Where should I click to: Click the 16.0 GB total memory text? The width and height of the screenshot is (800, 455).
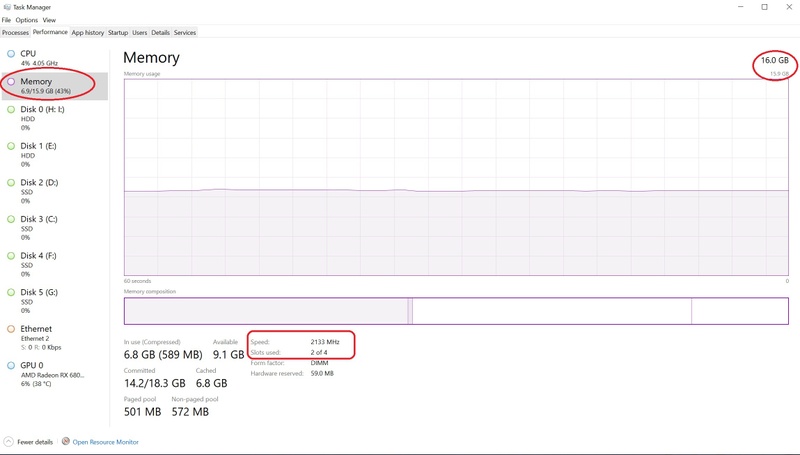coord(774,60)
